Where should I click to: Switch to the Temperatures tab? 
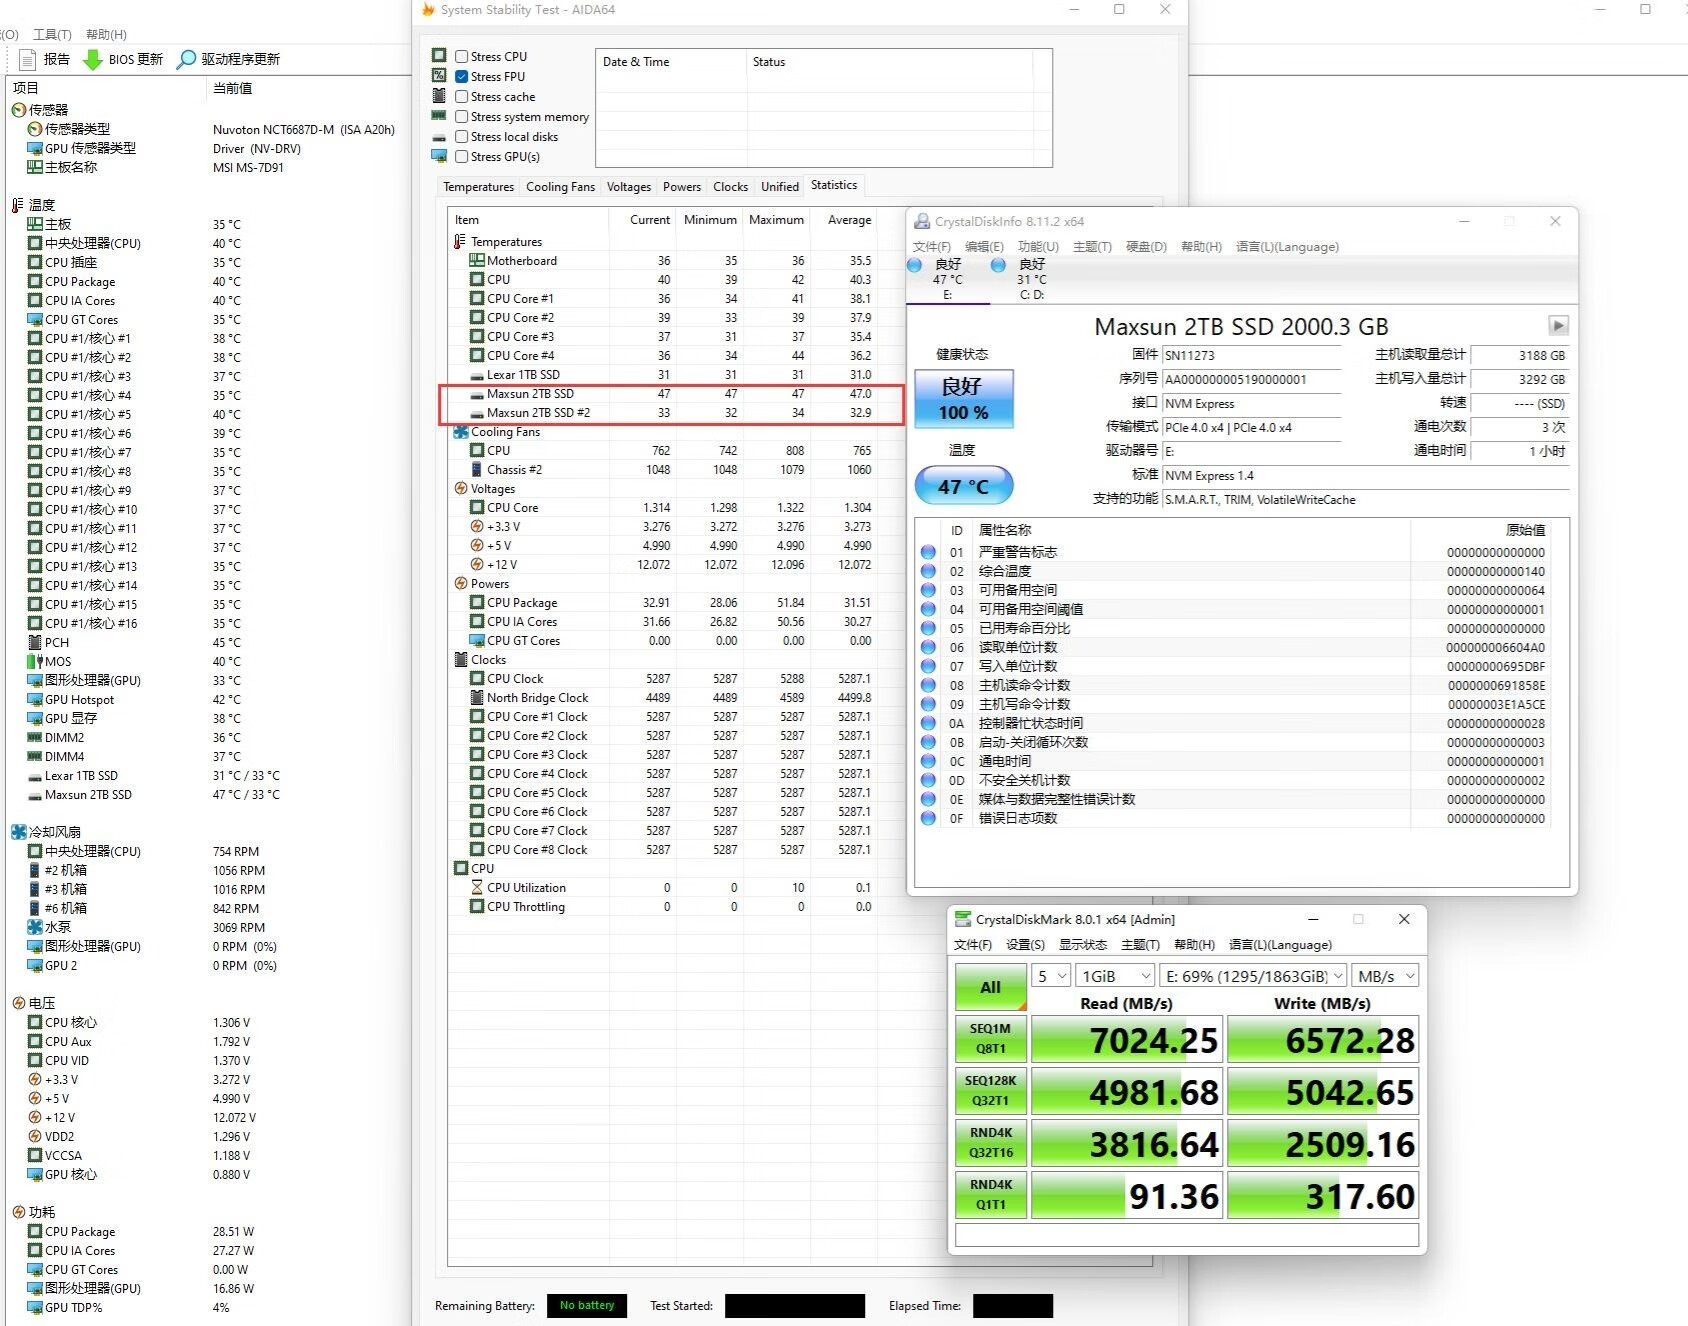click(x=478, y=187)
